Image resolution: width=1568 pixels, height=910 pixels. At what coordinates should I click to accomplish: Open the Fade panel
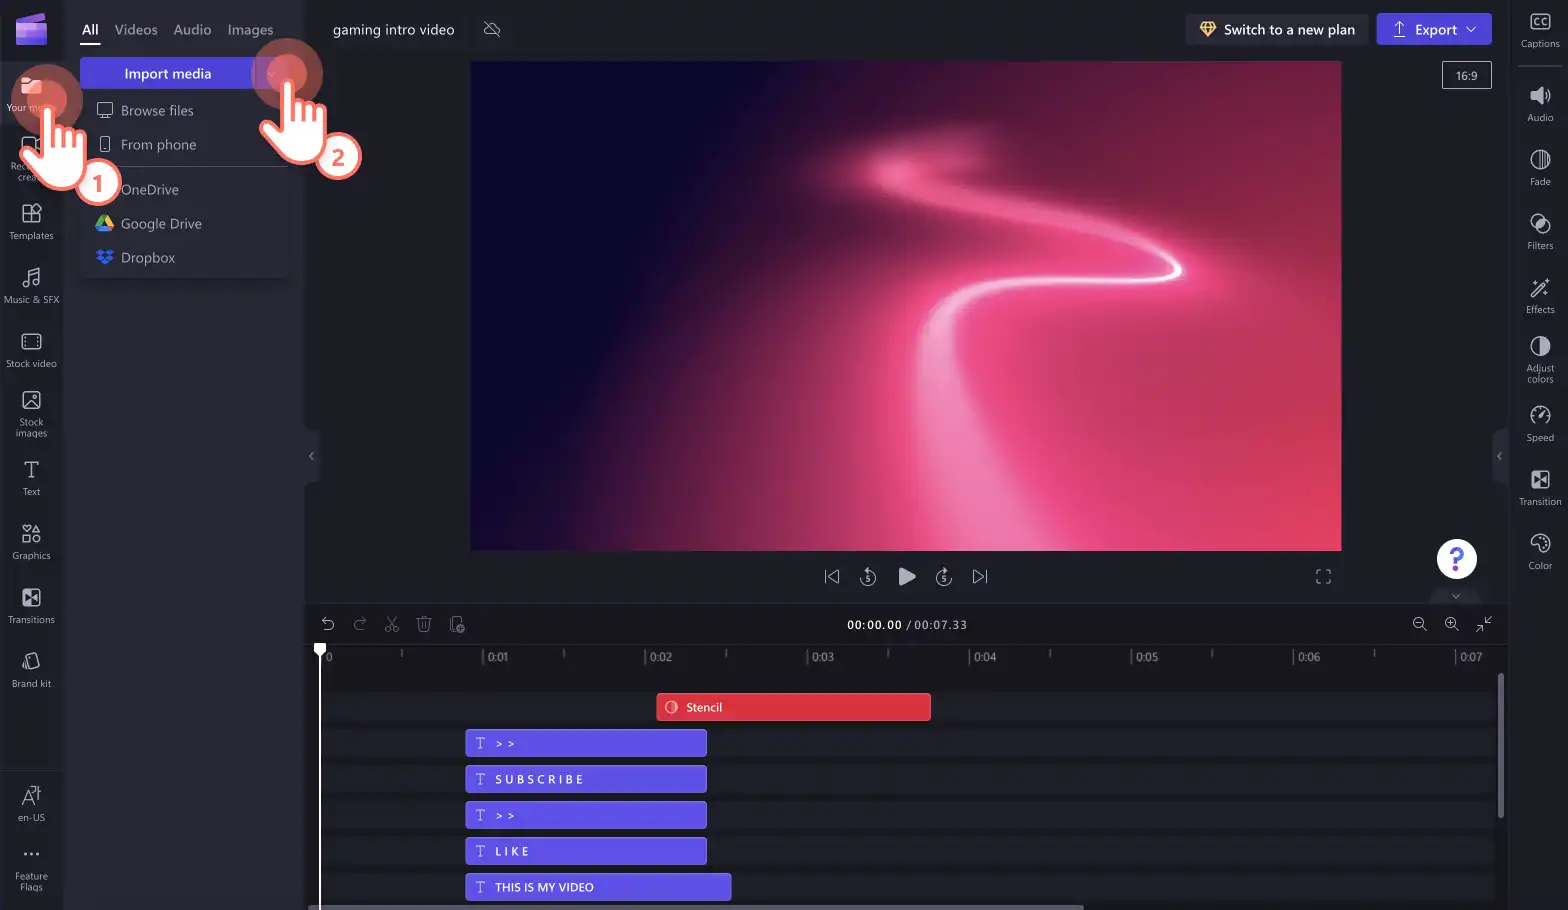pos(1540,167)
